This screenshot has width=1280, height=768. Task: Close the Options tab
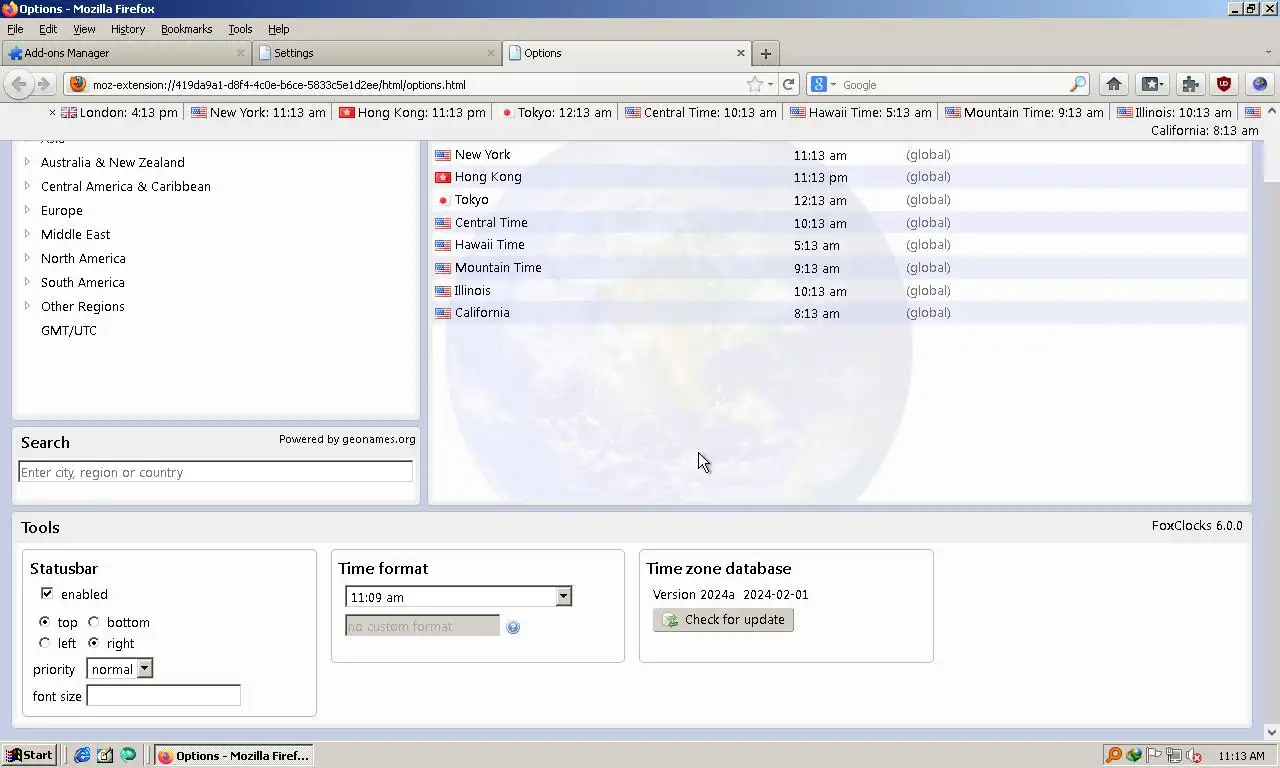[741, 53]
